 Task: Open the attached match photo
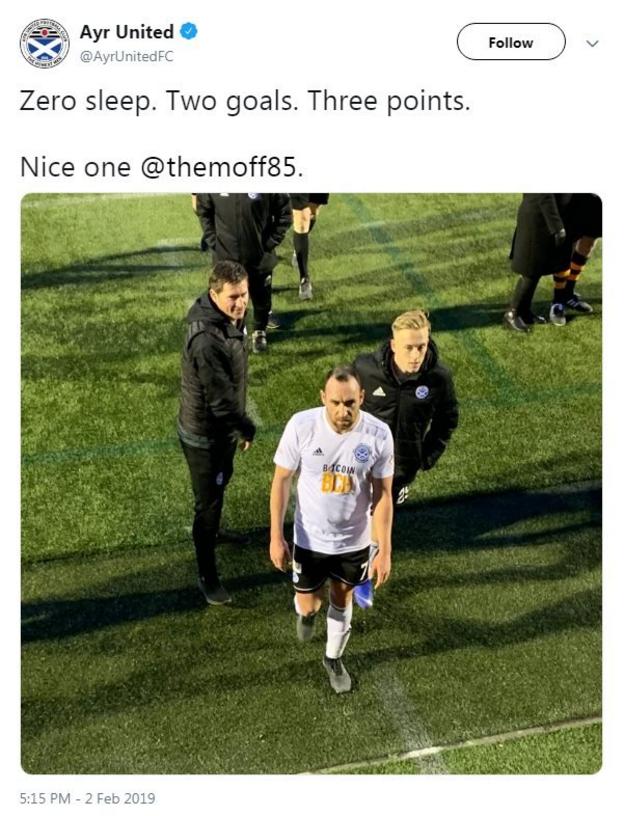(311, 483)
